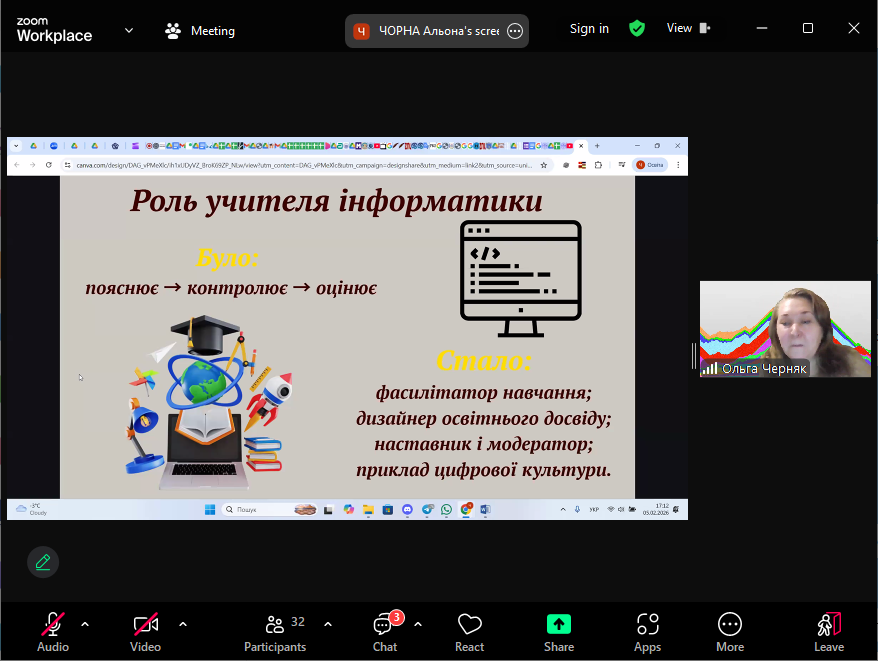Click the green Share screen button
Image resolution: width=878 pixels, height=661 pixels.
(x=559, y=632)
